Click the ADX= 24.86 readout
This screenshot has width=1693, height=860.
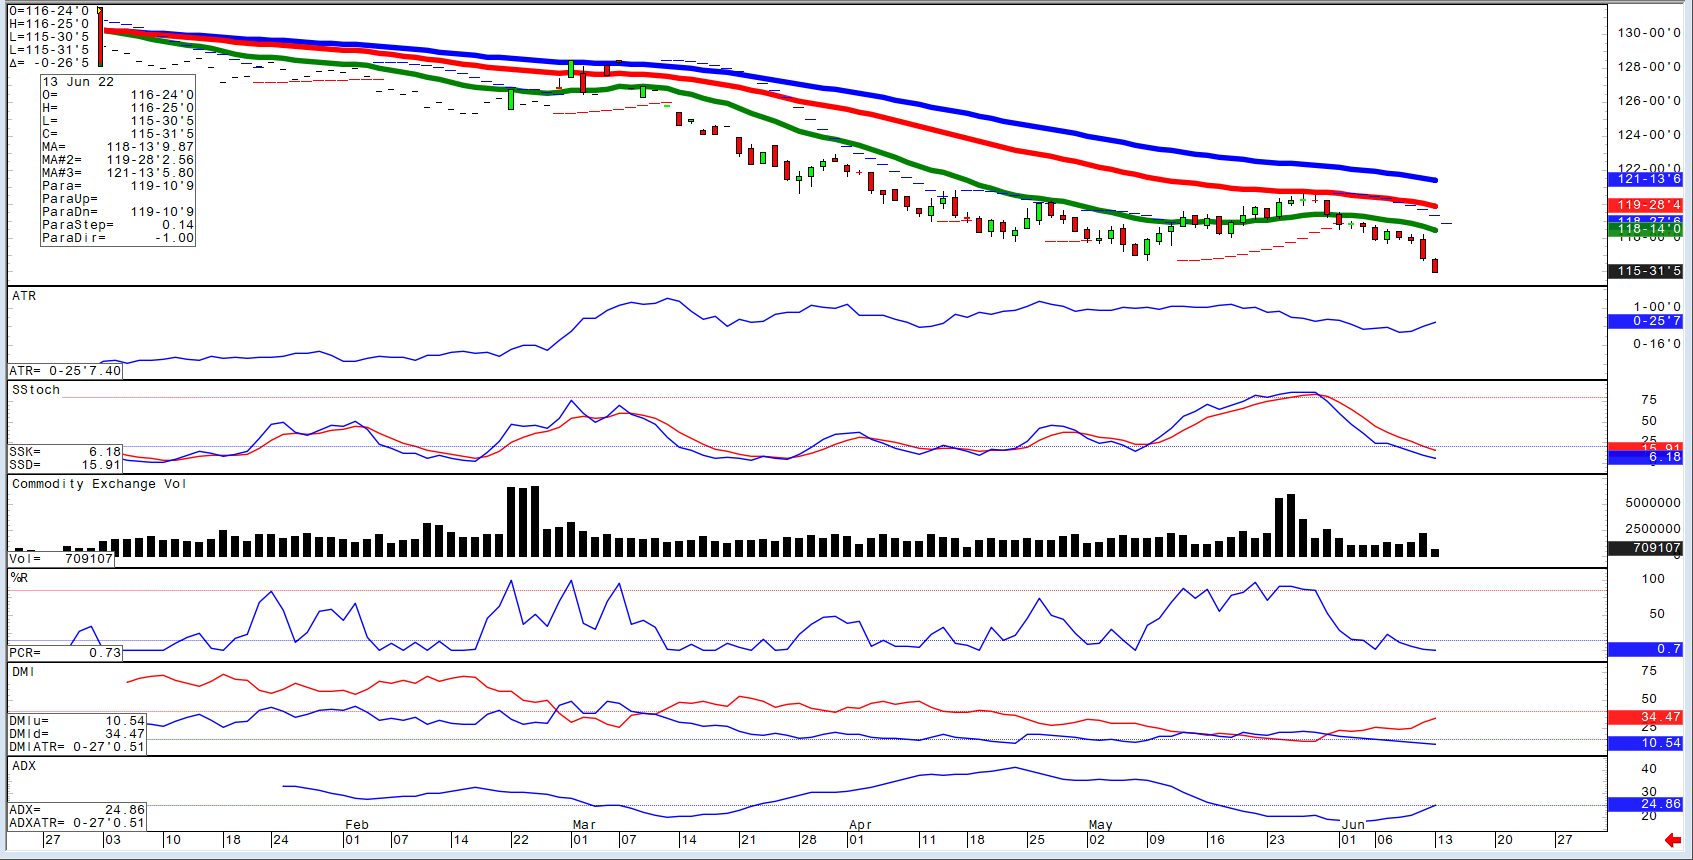77,810
